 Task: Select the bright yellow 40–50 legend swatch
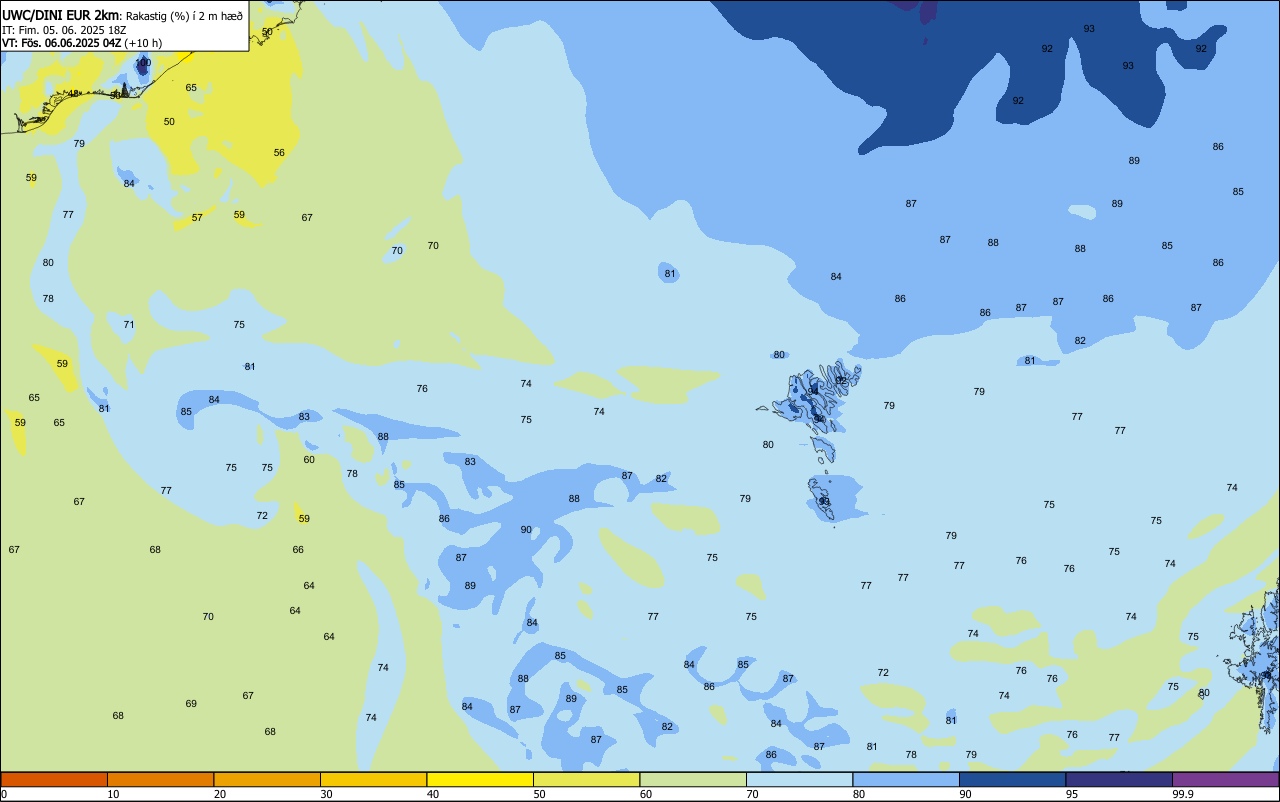click(480, 779)
